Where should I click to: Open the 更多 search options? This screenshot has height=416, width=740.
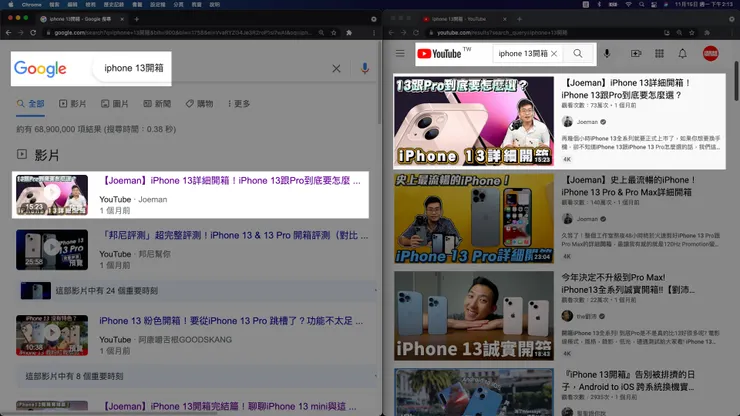pyautogui.click(x=239, y=103)
